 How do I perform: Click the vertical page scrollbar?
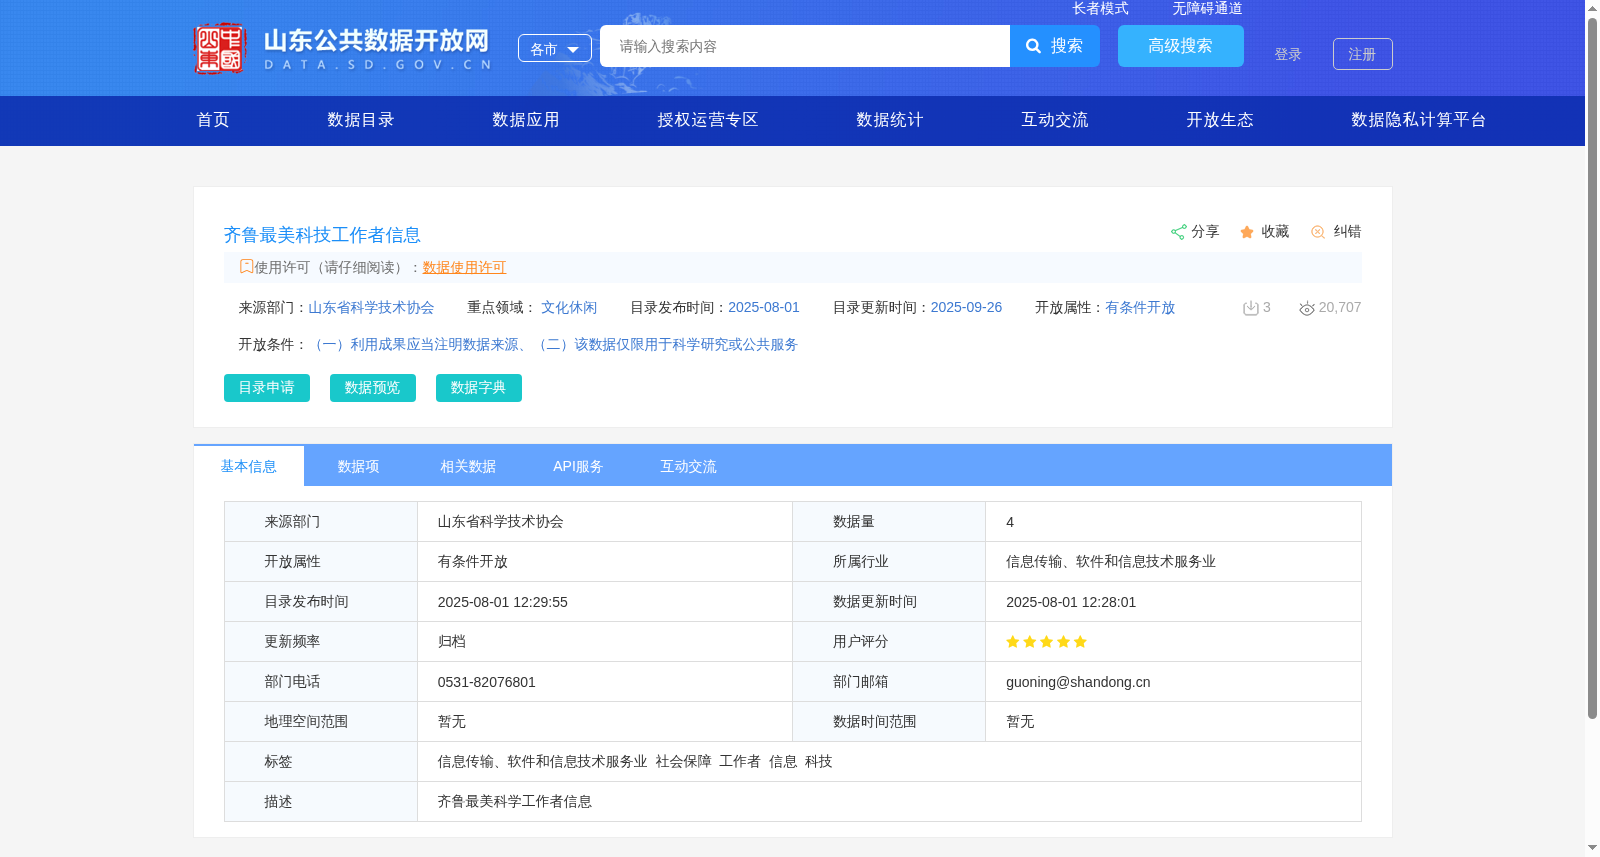1592,368
